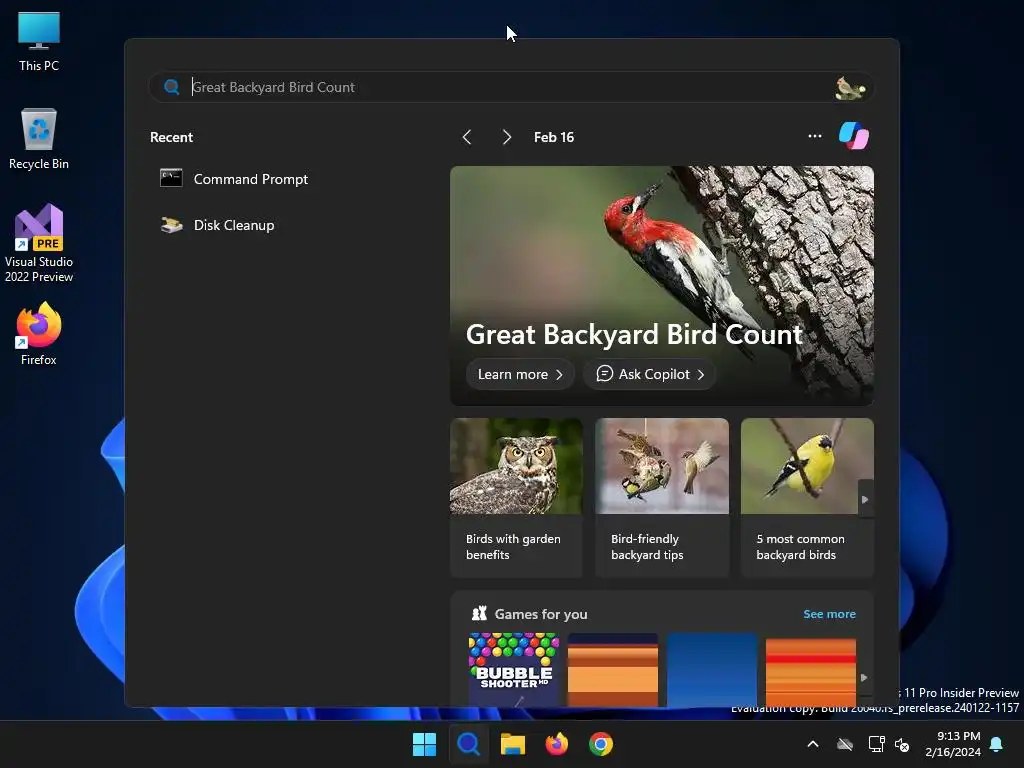
Task: Open Bird-friendly backyard tips card
Action: click(x=662, y=498)
